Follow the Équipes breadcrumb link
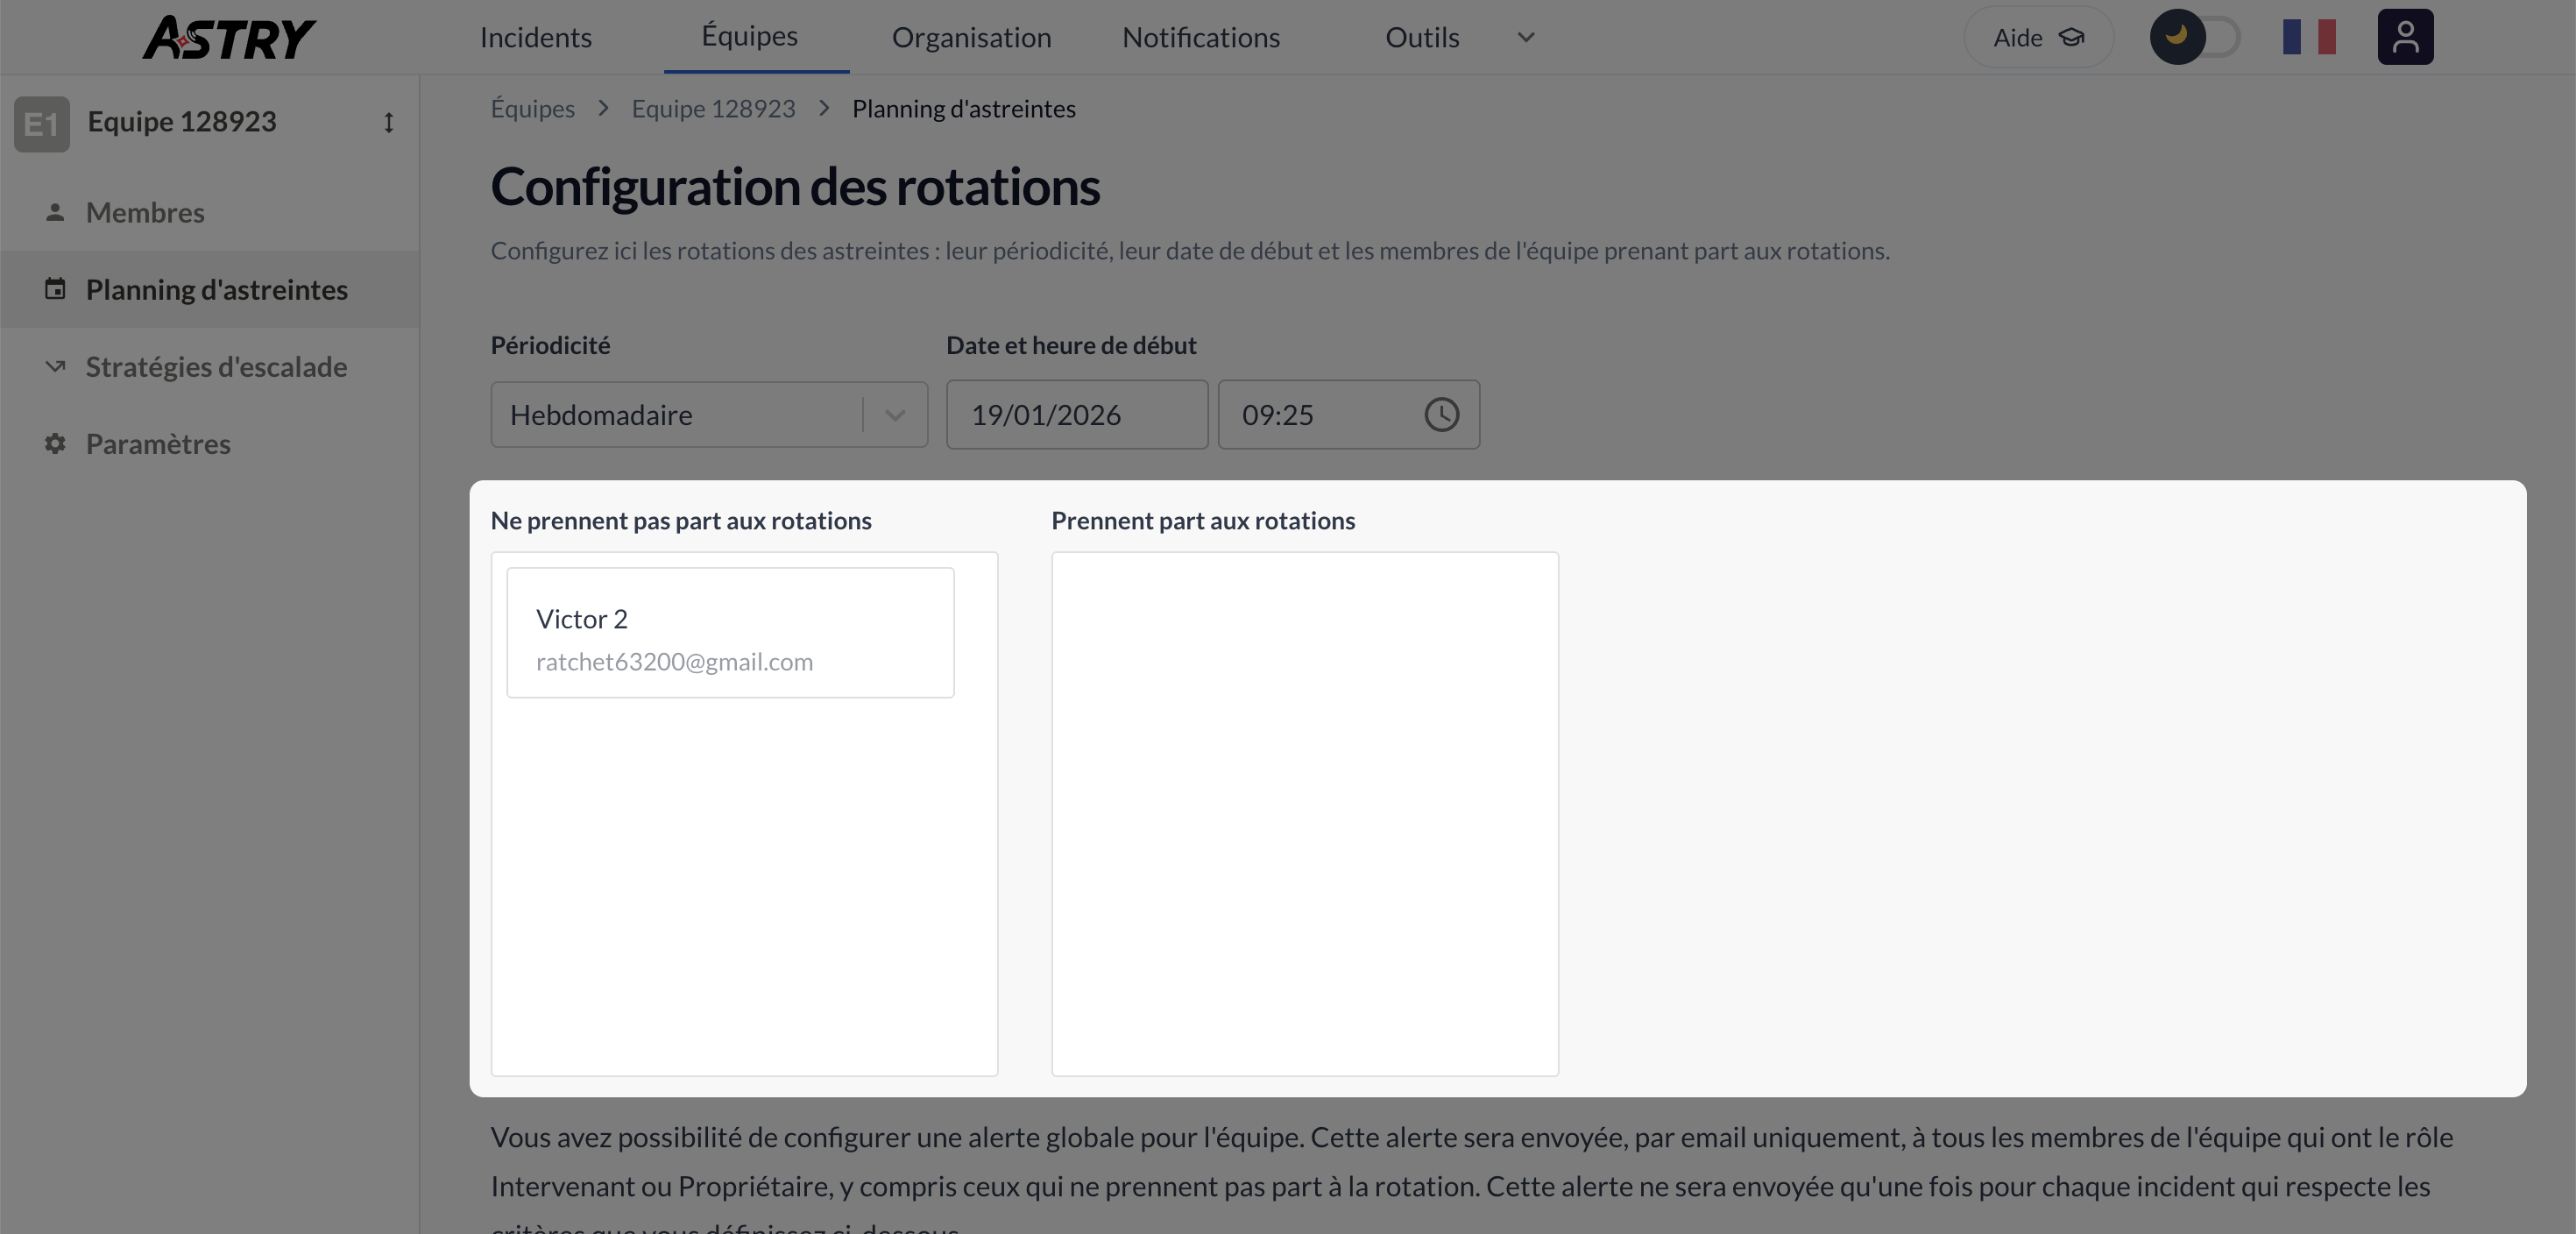 [532, 109]
